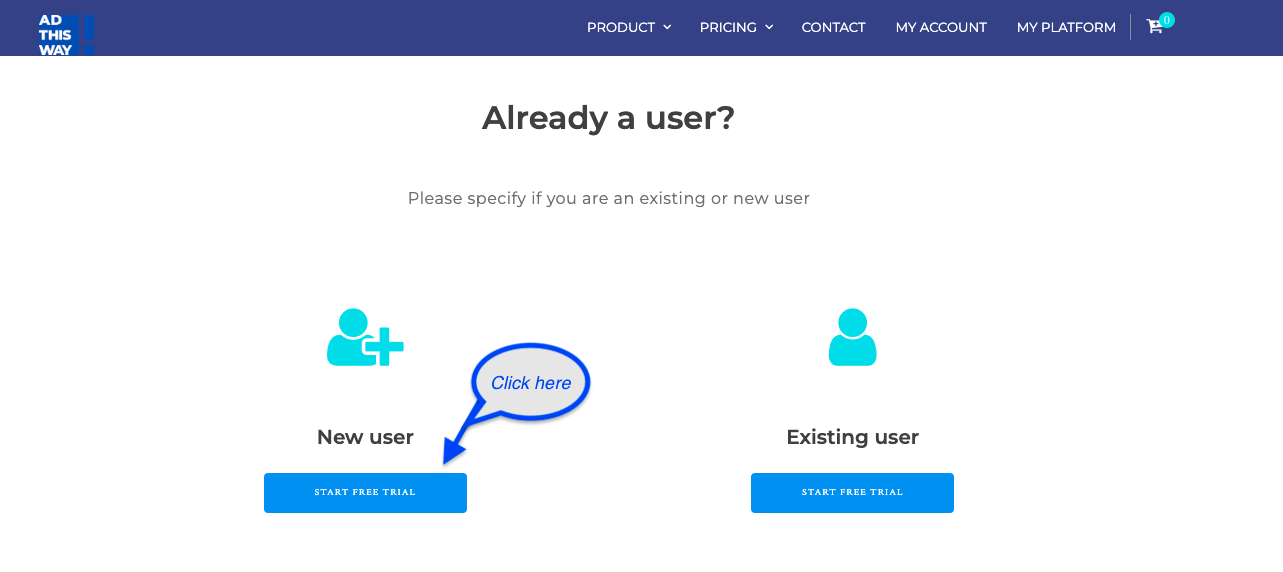Open MY PLATFORM from the navigation
This screenshot has height=572, width=1283.
1066,27
